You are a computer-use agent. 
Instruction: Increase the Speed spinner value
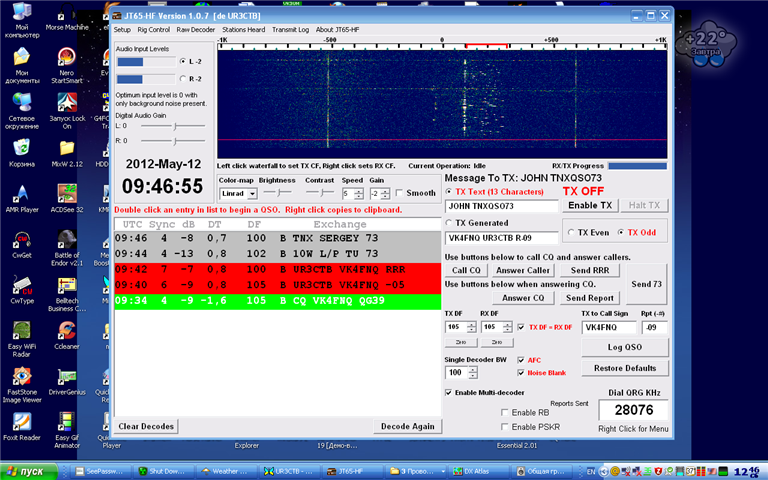[x=359, y=190]
